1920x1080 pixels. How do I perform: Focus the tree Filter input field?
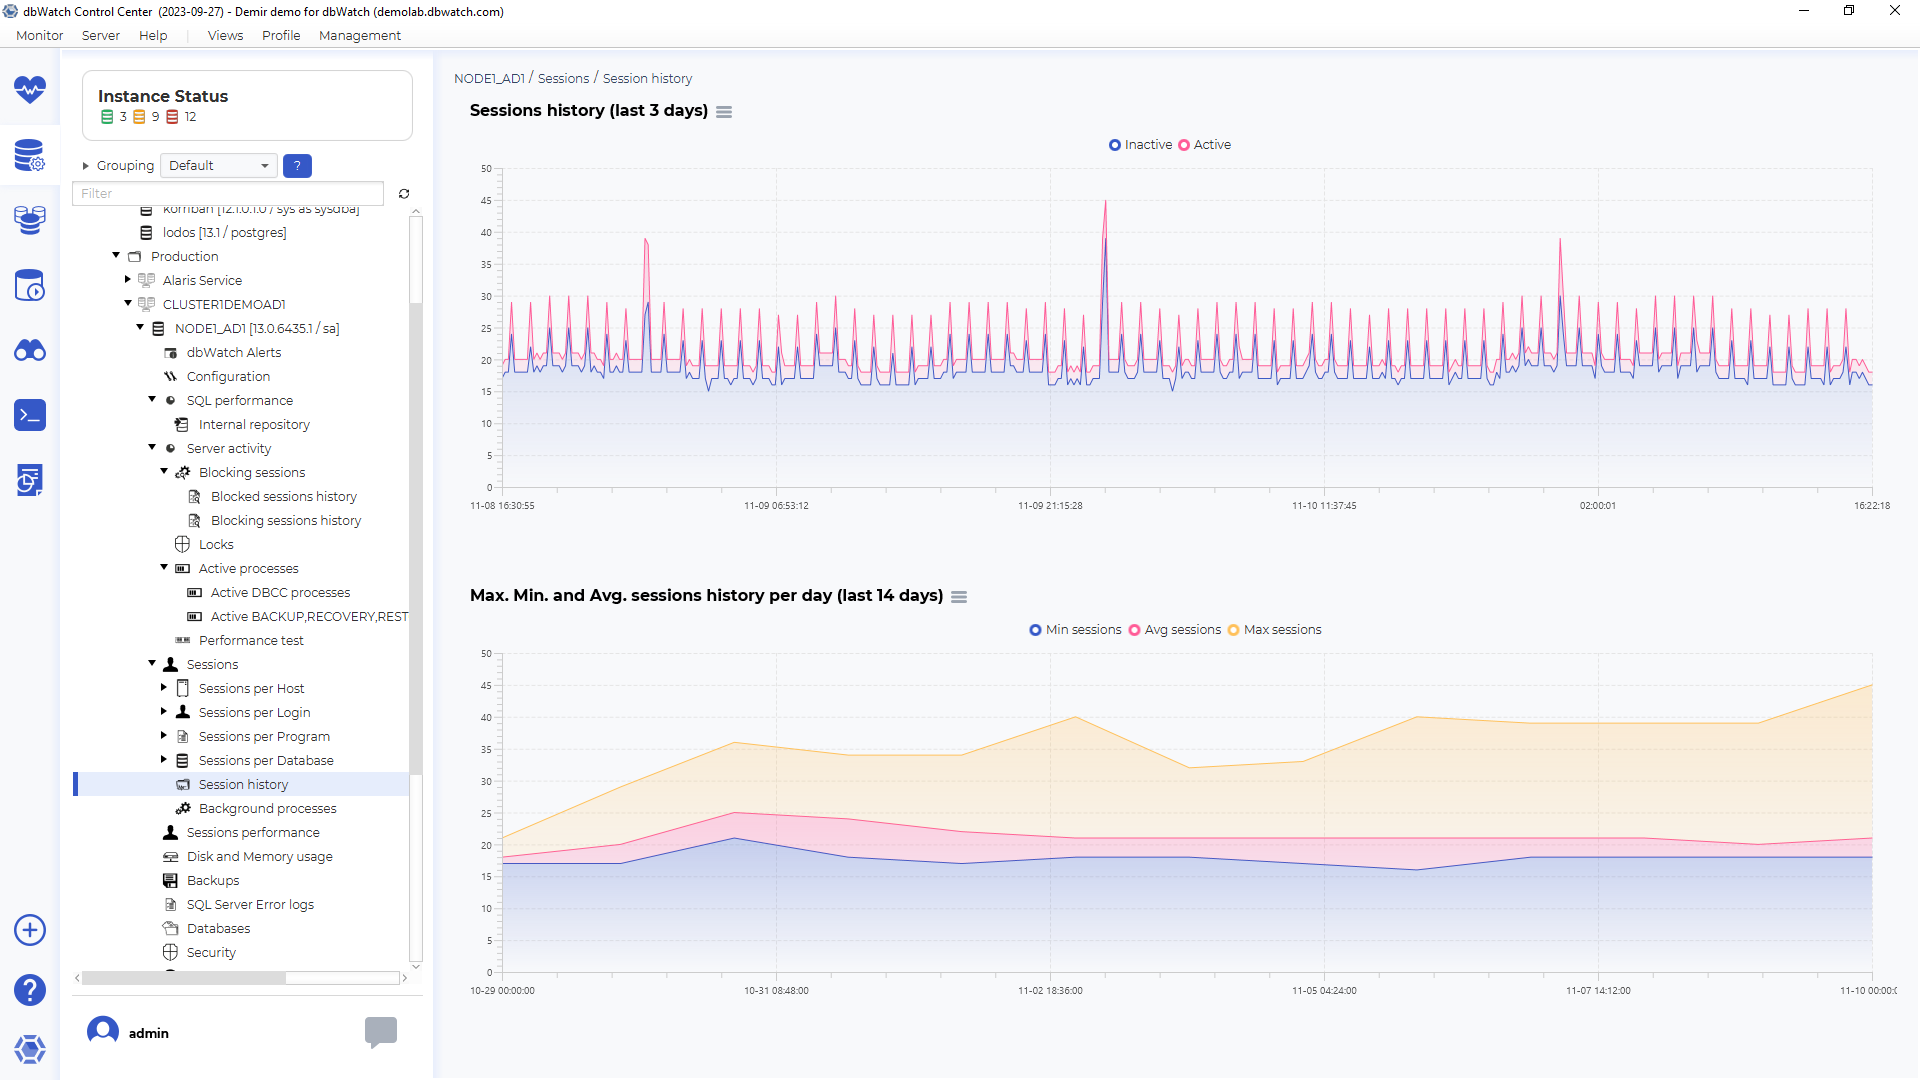(228, 194)
